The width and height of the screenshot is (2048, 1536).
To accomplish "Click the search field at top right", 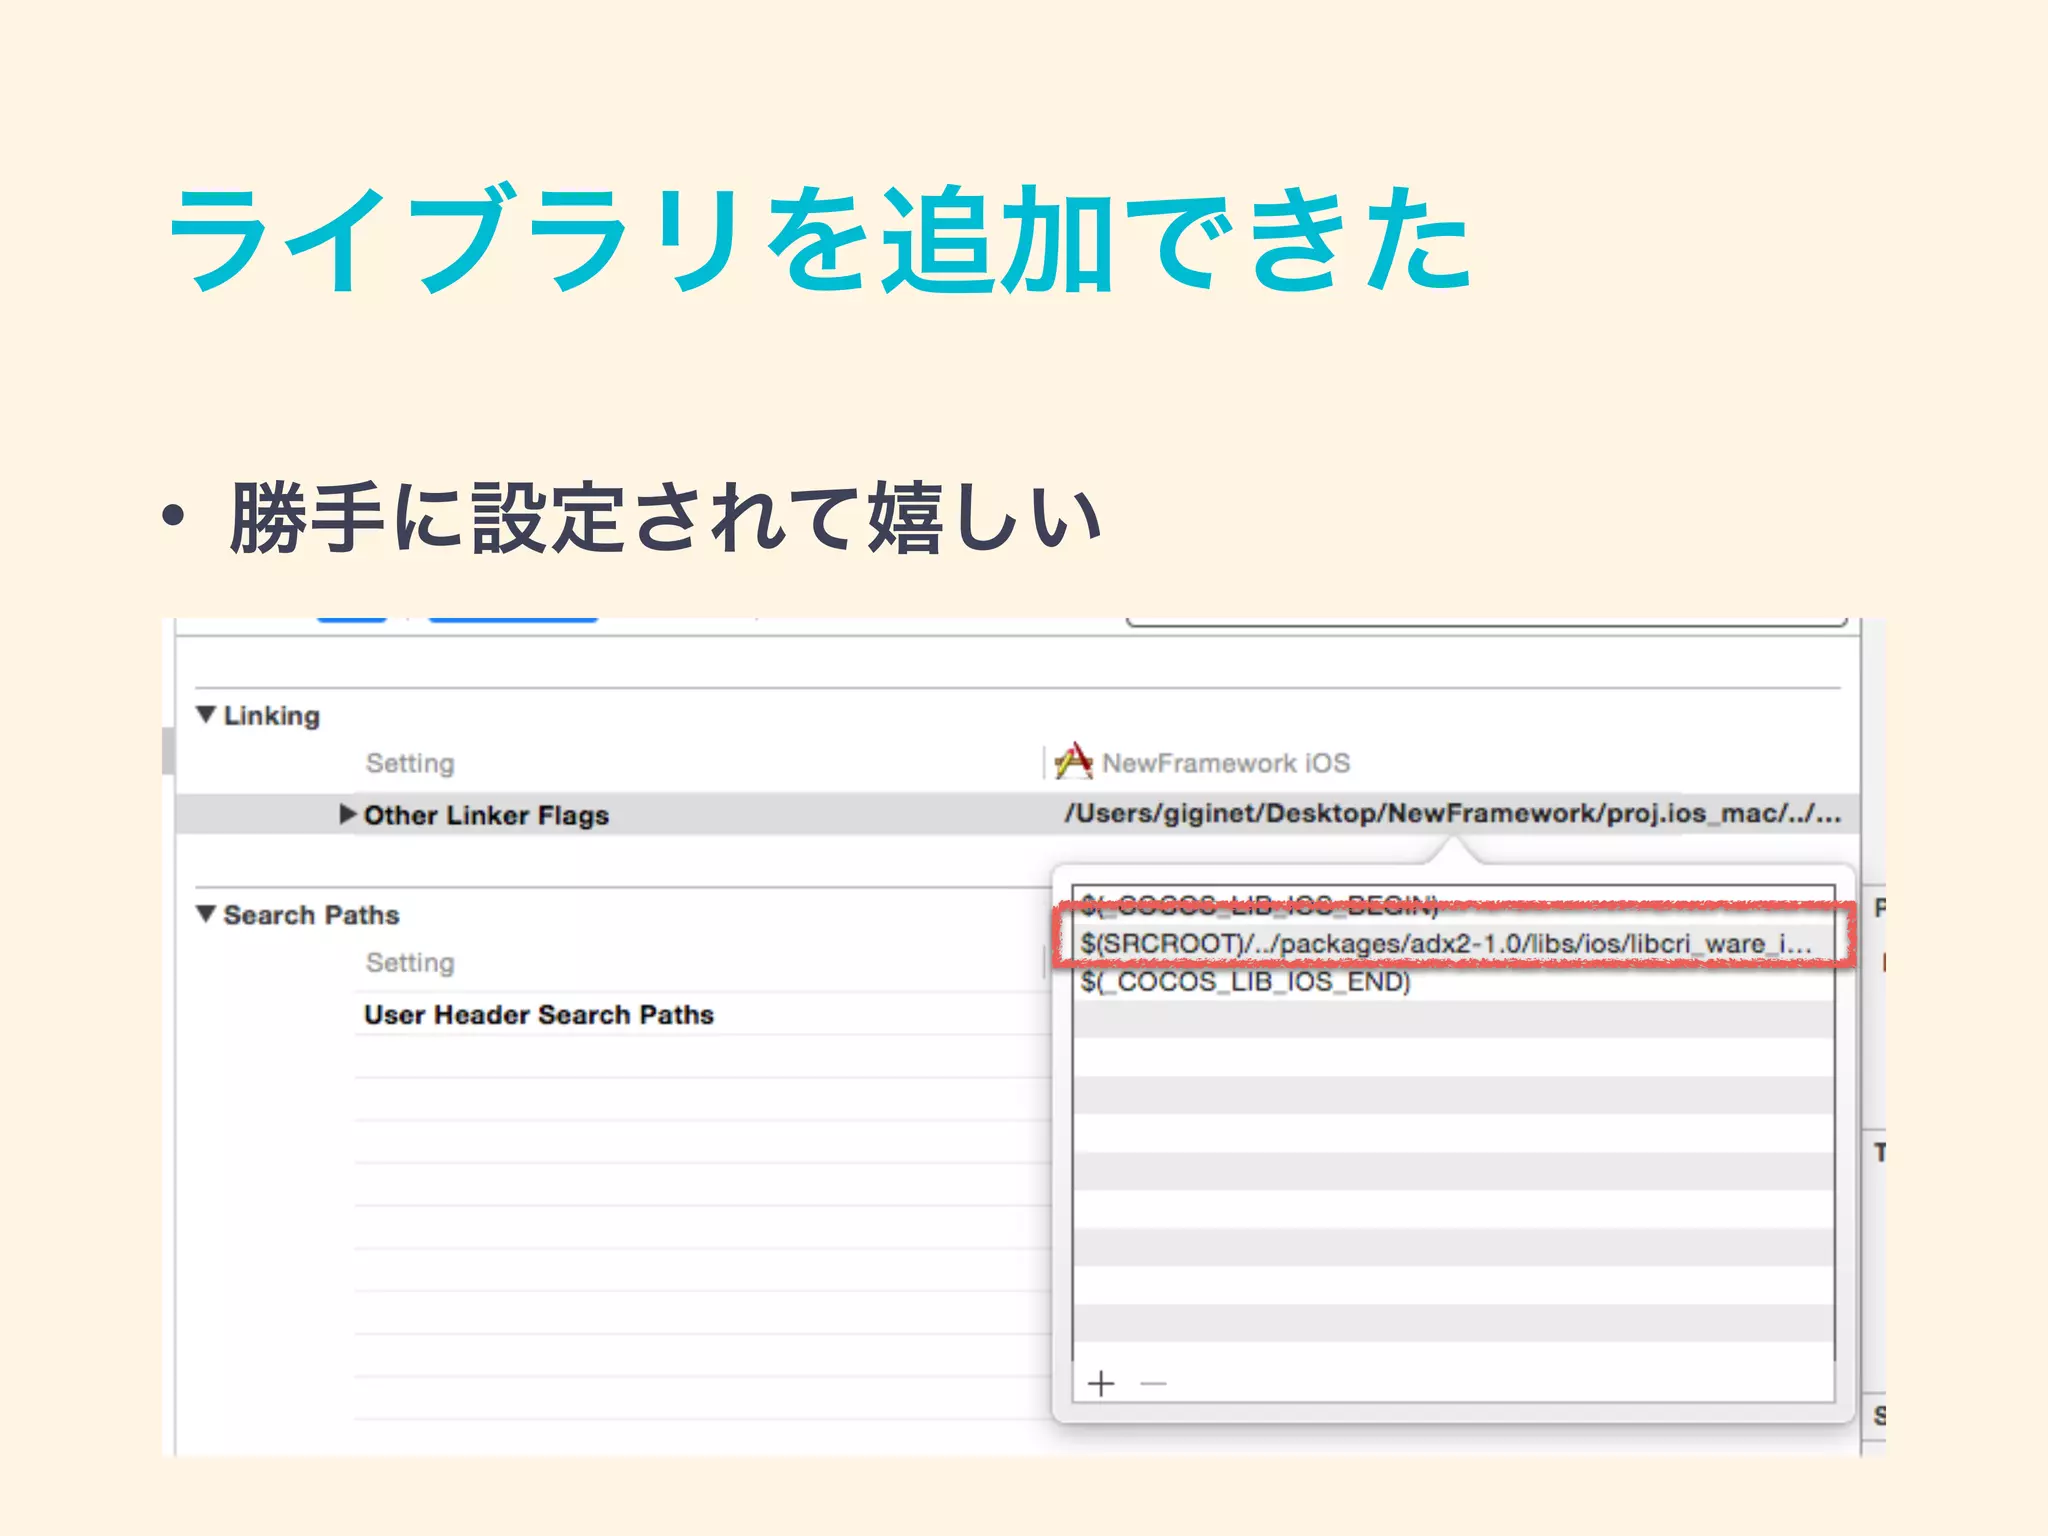I will 1485,621.
